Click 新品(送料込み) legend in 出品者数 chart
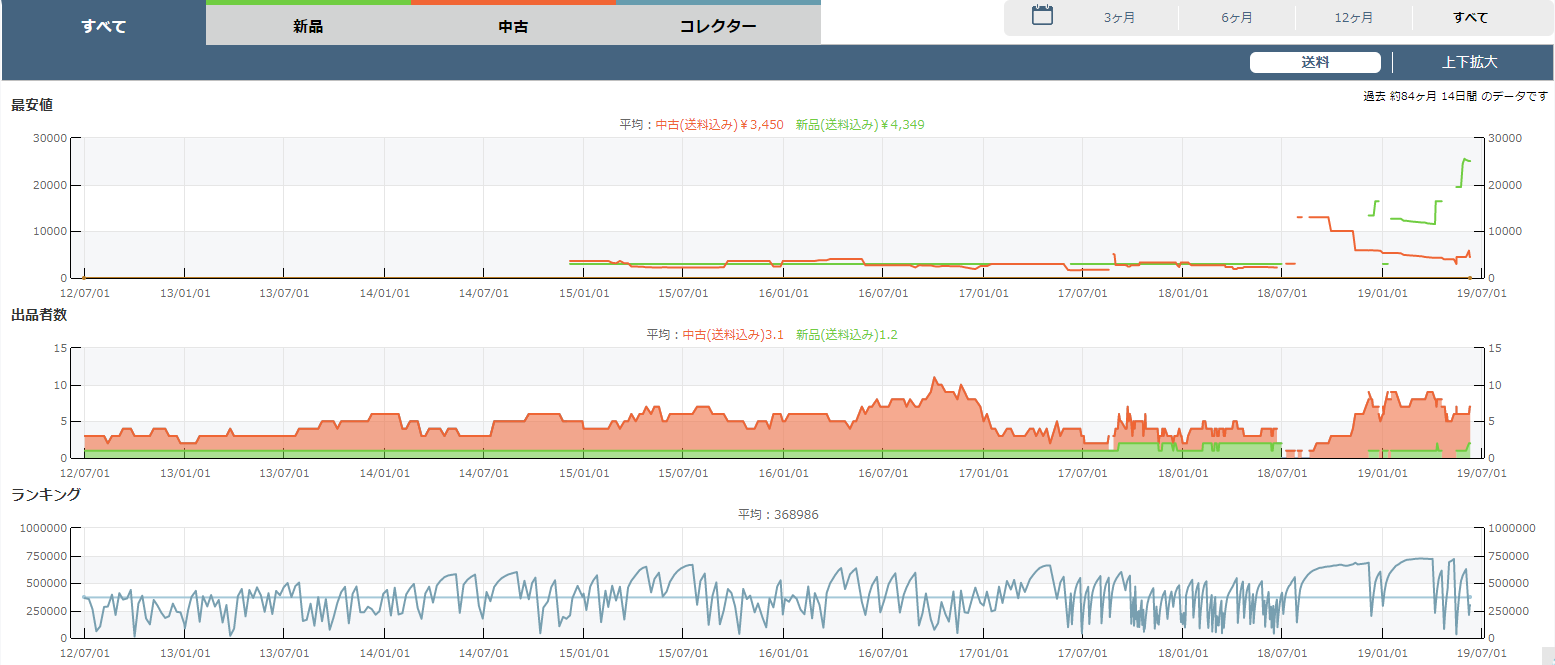 tap(846, 335)
